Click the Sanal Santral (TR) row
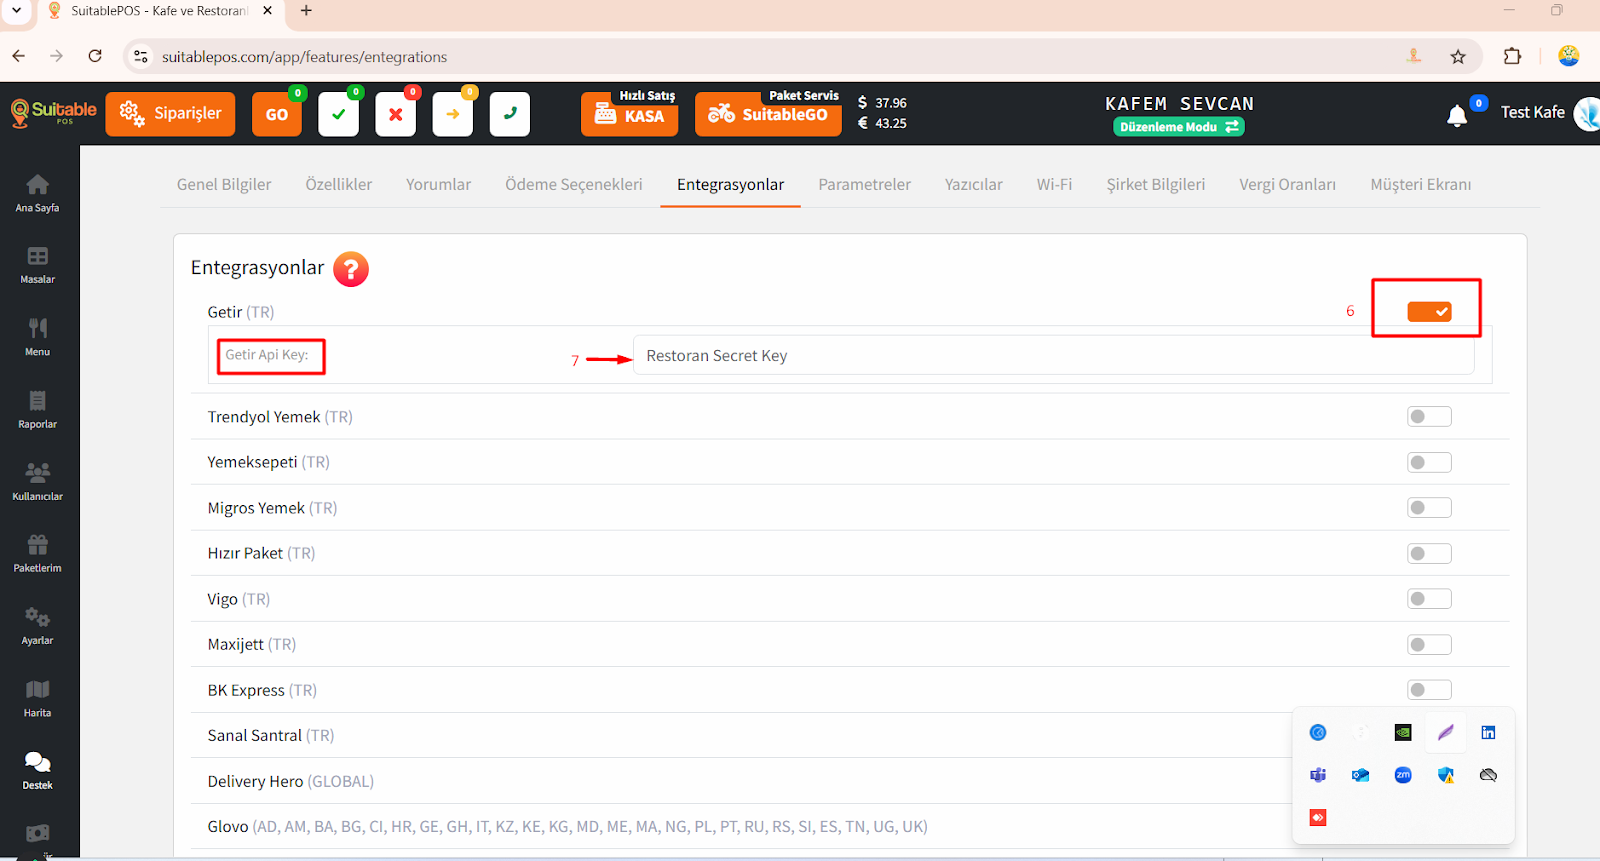Screen dimensions: 1600x861 coord(850,735)
